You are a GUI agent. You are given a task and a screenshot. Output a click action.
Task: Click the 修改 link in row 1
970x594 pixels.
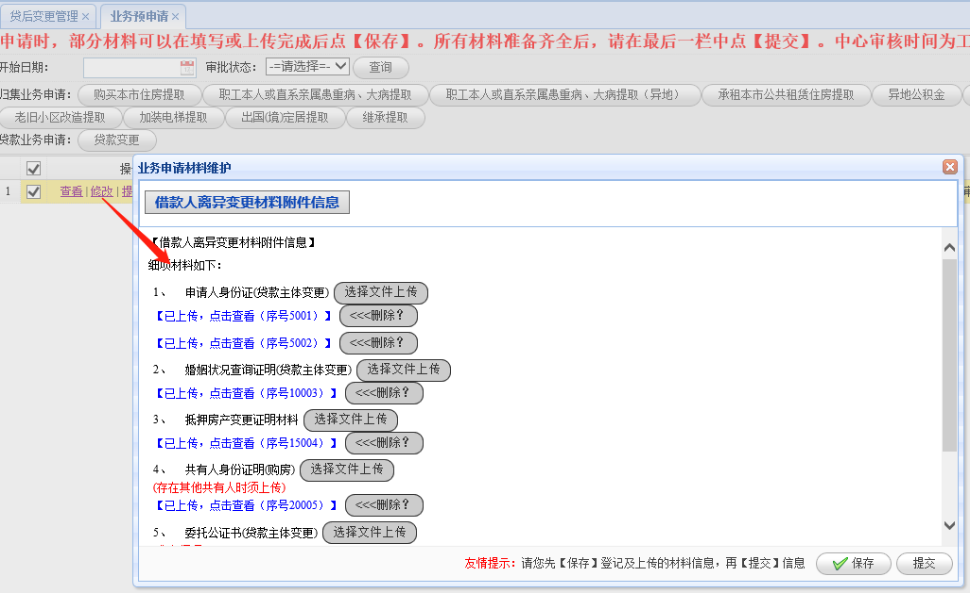pos(102,191)
